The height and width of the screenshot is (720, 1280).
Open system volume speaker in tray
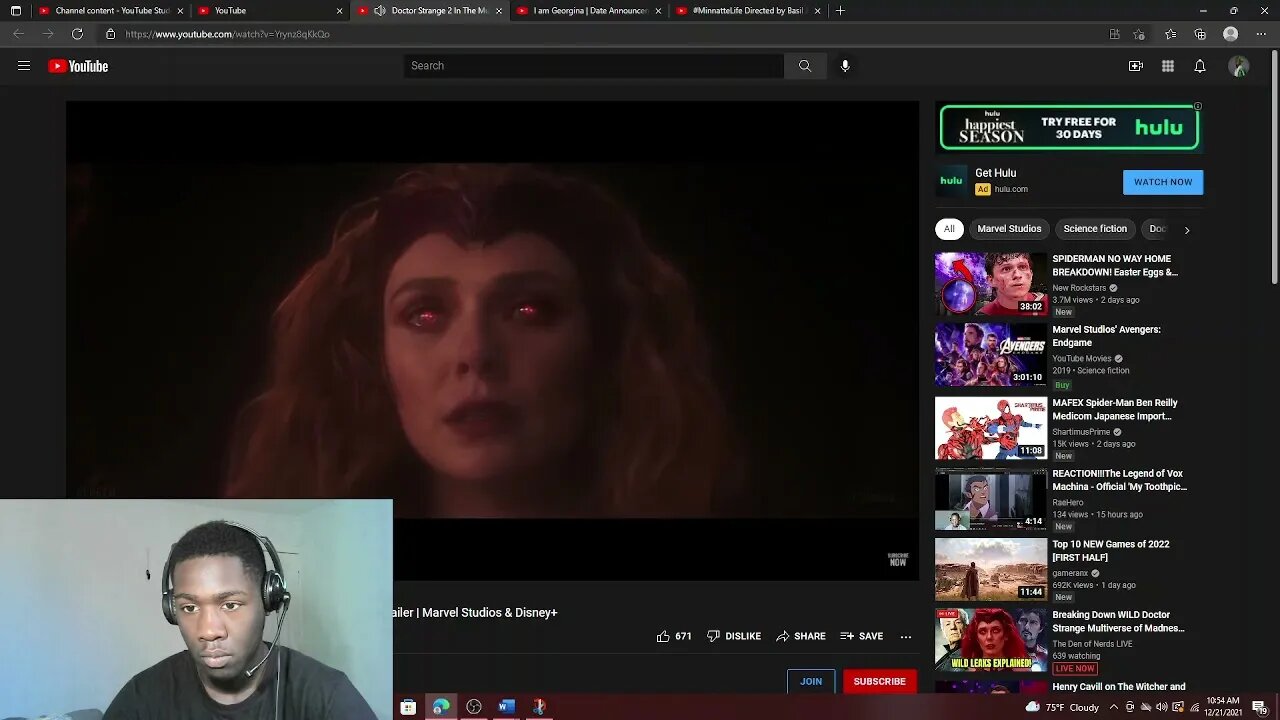(x=1161, y=707)
